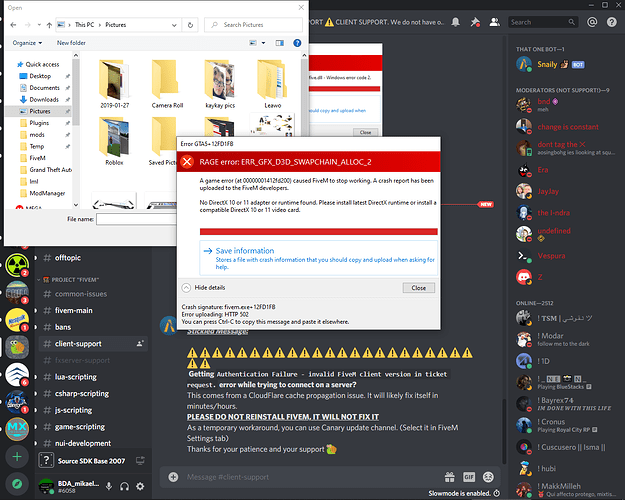Open the bans channel

point(63,327)
